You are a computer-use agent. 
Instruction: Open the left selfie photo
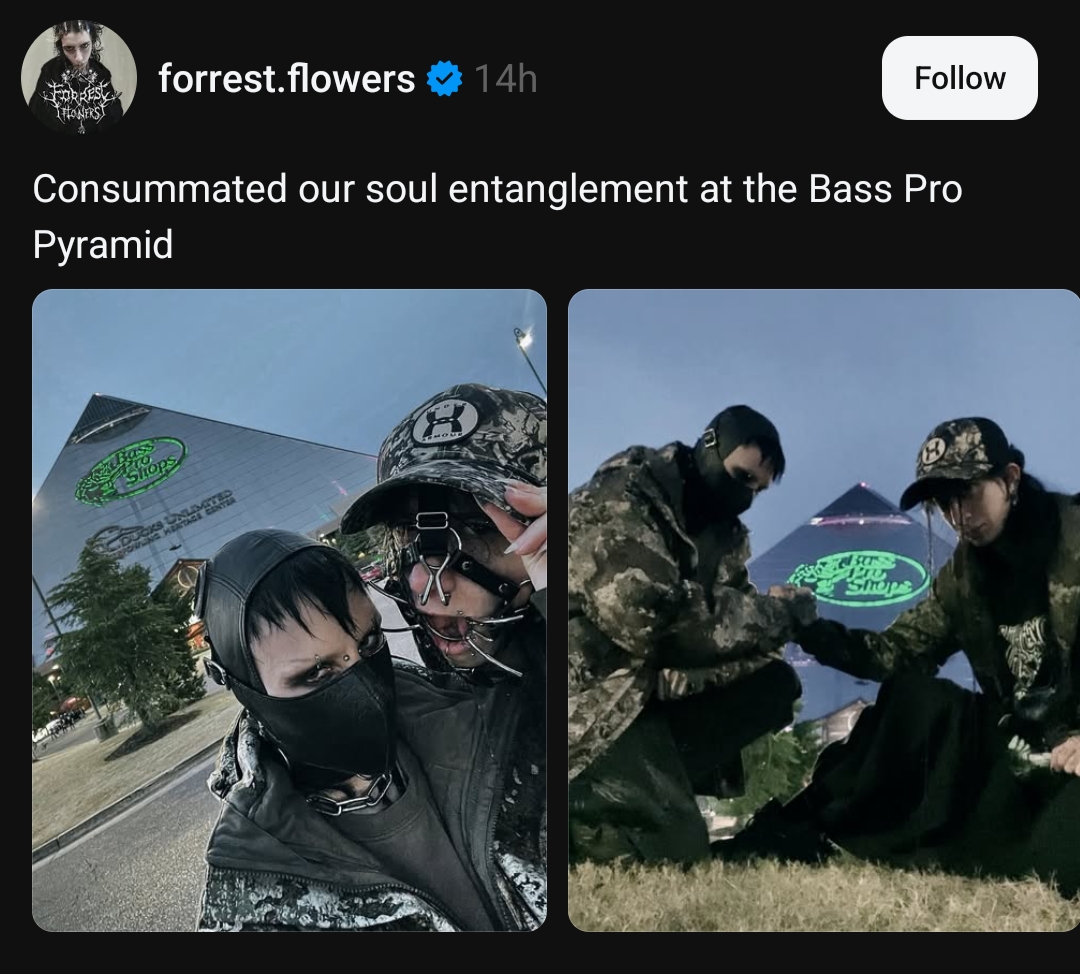point(289,610)
